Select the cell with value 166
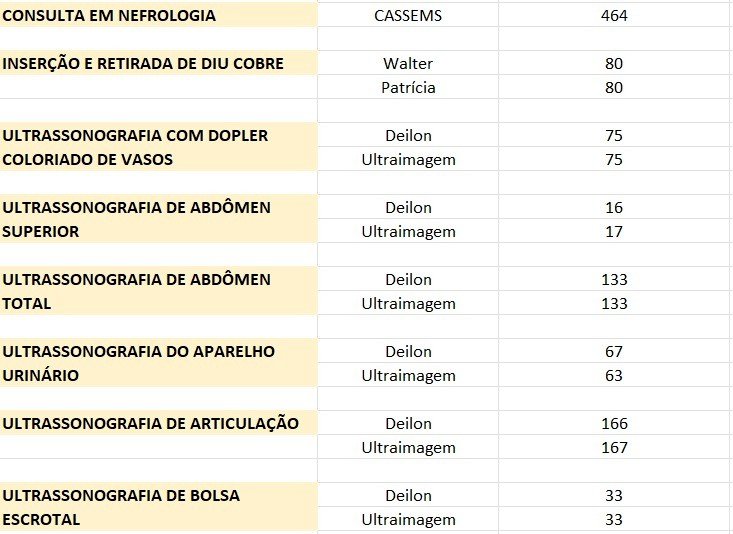 coord(614,423)
